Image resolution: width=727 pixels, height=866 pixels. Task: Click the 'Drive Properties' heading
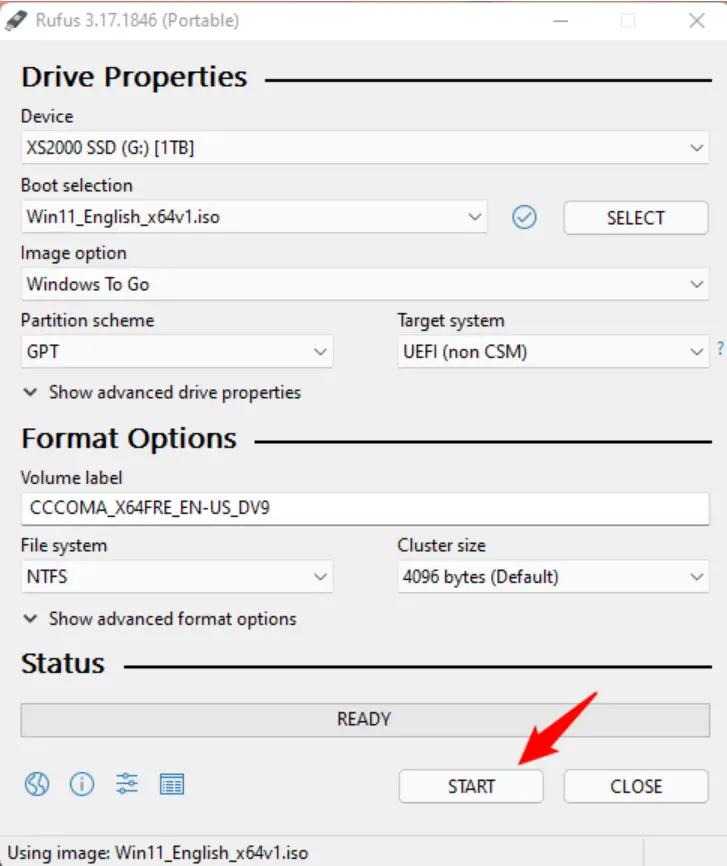(134, 77)
